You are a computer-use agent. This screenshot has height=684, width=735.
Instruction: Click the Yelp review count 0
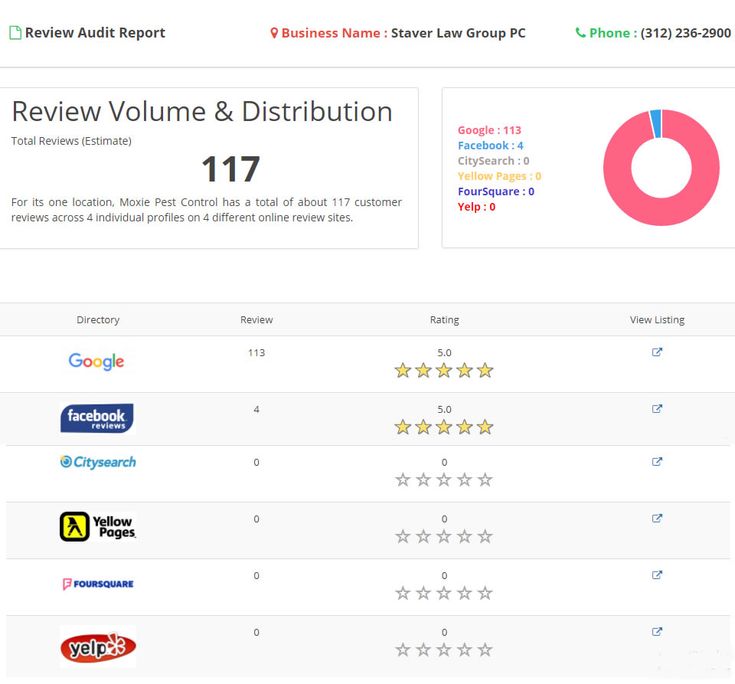256,632
